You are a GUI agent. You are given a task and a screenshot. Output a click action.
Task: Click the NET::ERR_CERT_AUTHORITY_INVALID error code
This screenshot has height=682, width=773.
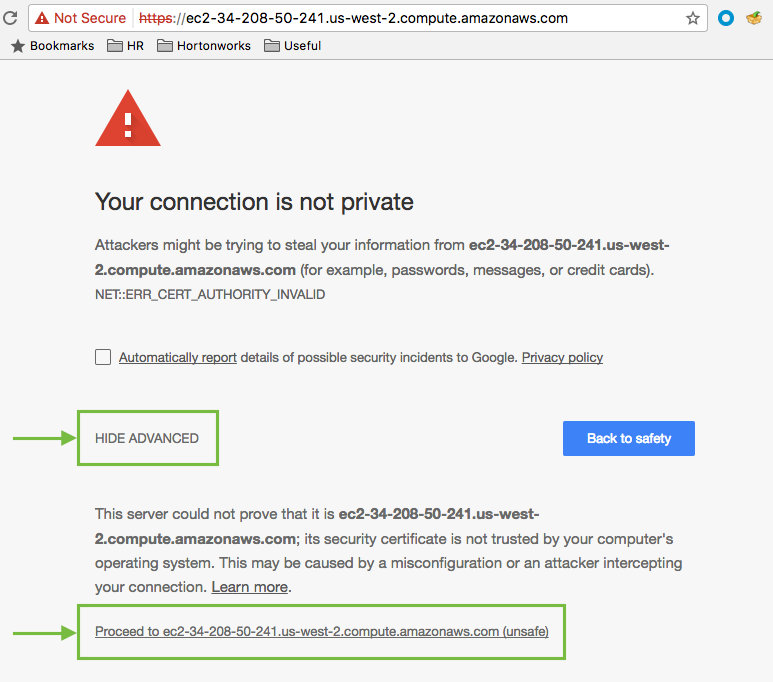210,295
